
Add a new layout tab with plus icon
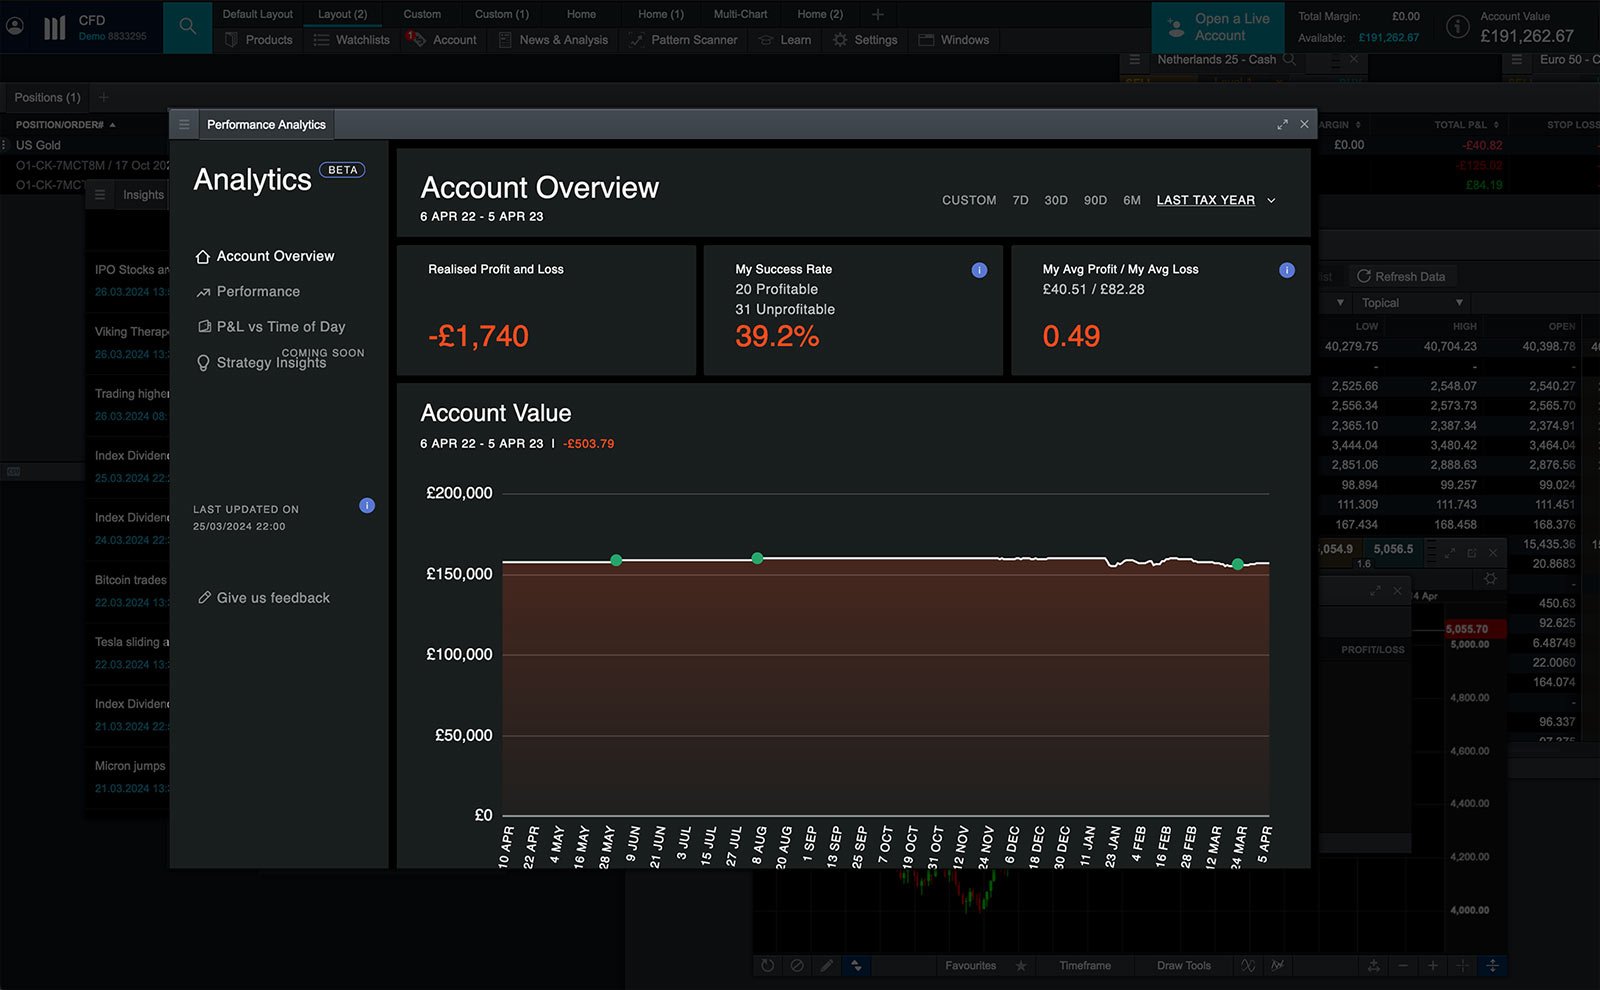click(877, 14)
